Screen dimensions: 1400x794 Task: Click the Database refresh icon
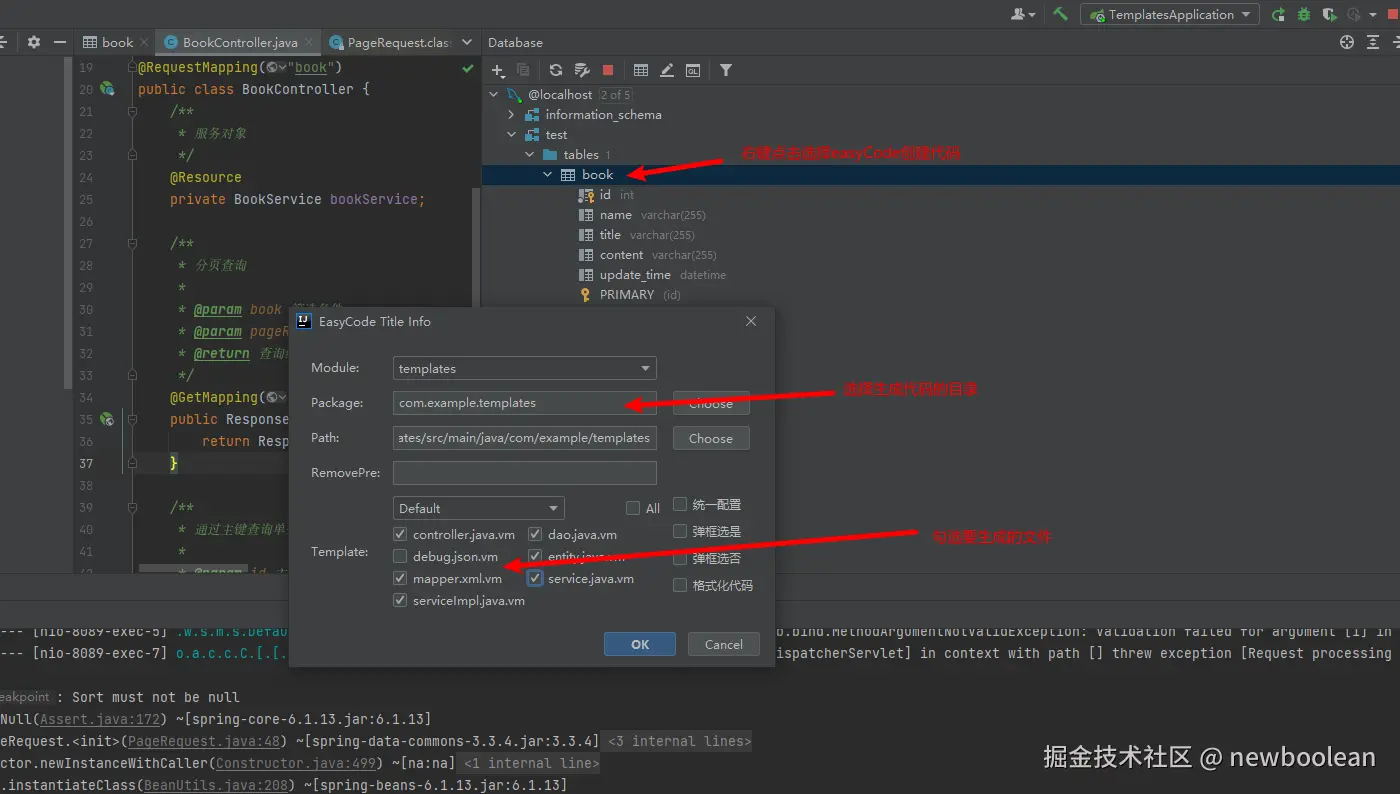pyautogui.click(x=556, y=70)
